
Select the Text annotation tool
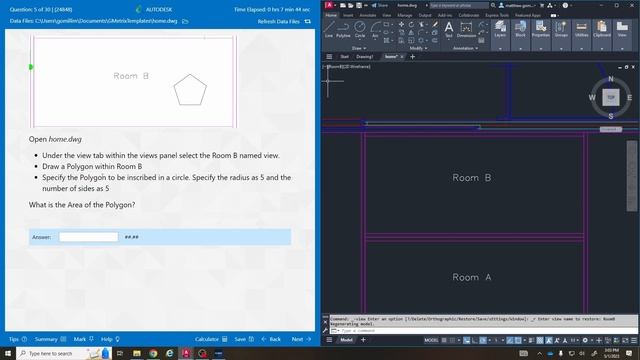(x=449, y=29)
